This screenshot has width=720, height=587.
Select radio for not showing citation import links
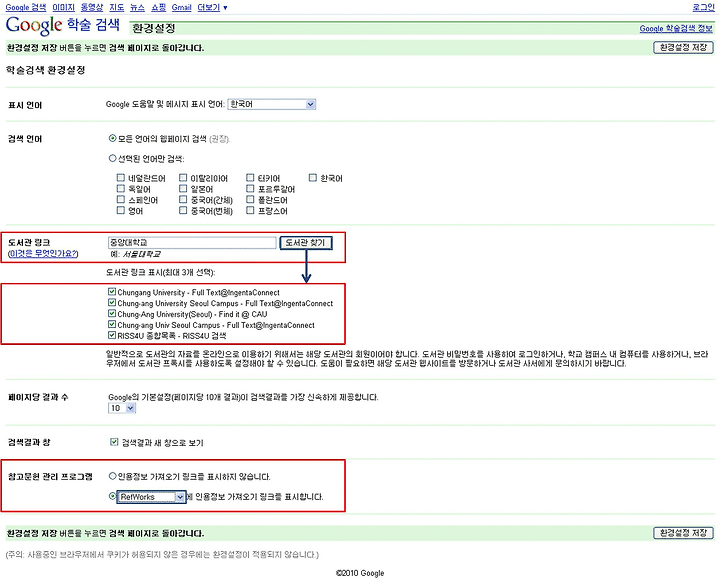coord(112,476)
